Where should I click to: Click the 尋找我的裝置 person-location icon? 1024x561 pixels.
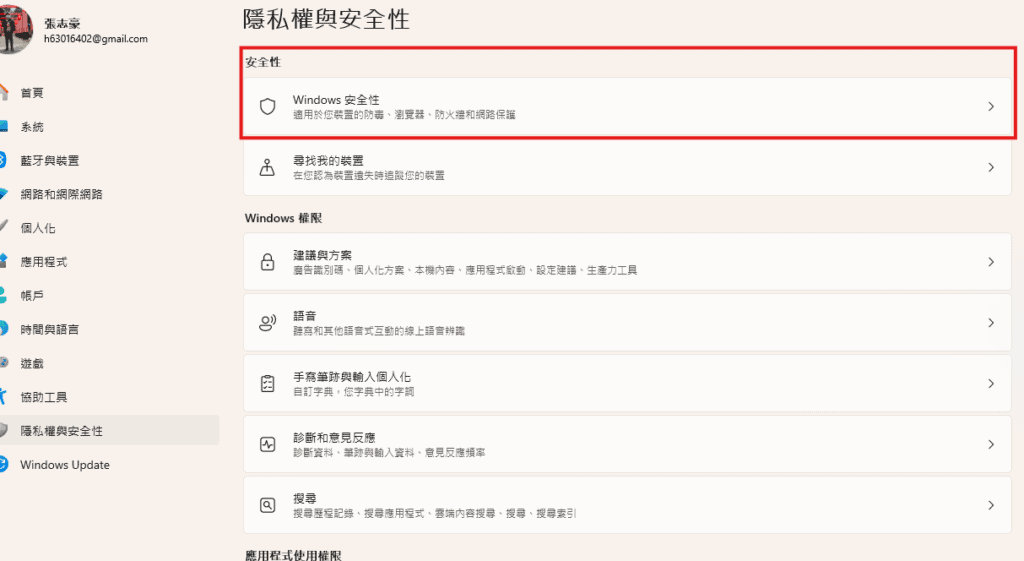267,167
